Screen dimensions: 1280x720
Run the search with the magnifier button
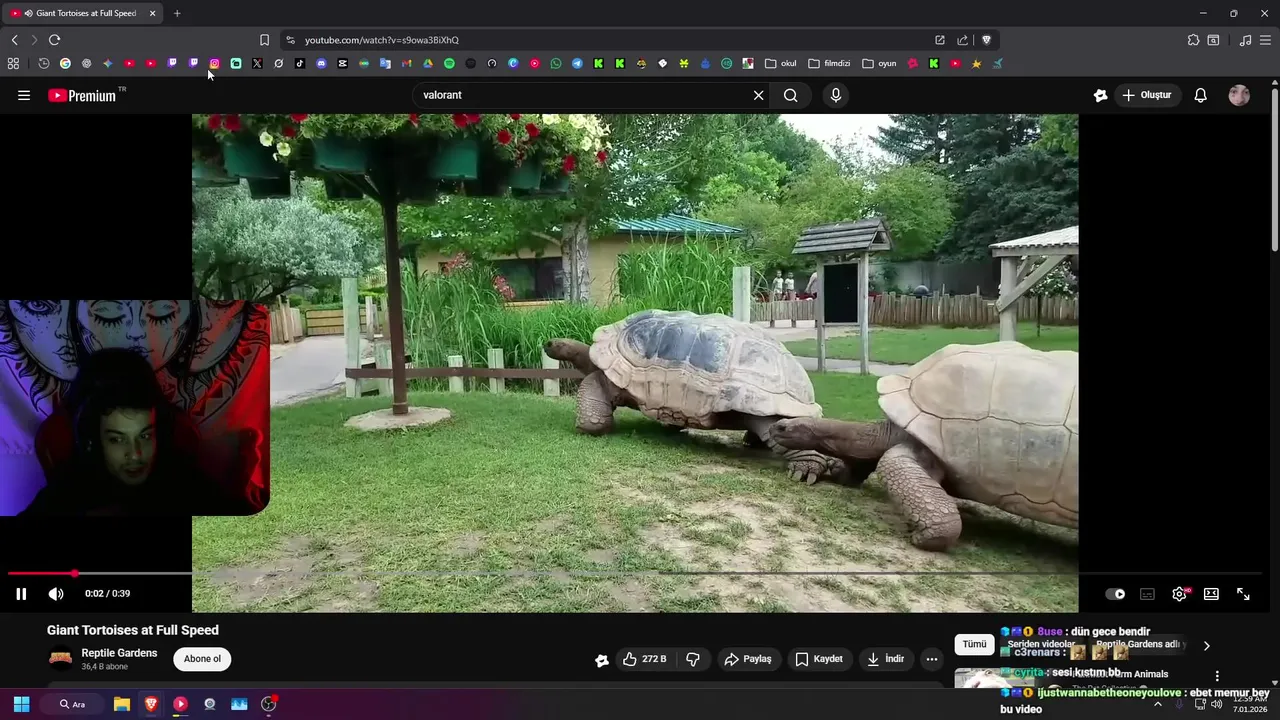click(x=791, y=95)
